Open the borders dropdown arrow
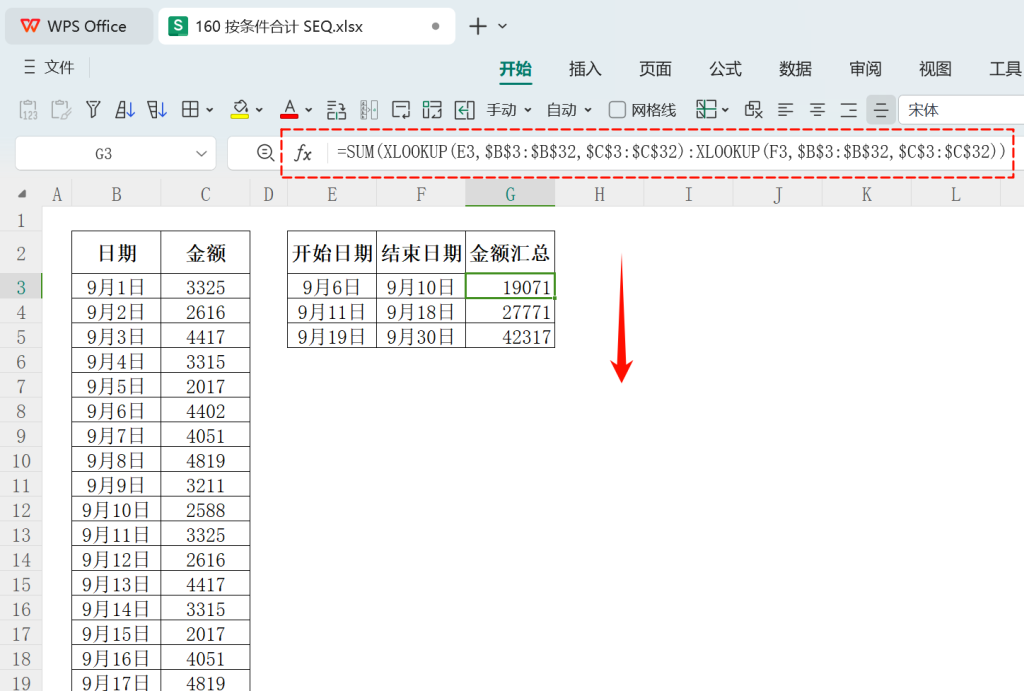 point(210,110)
